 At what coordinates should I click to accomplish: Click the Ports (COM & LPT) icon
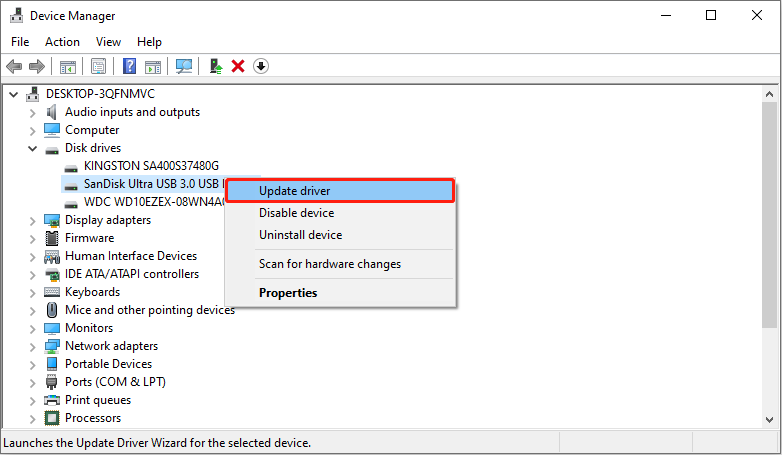52,382
